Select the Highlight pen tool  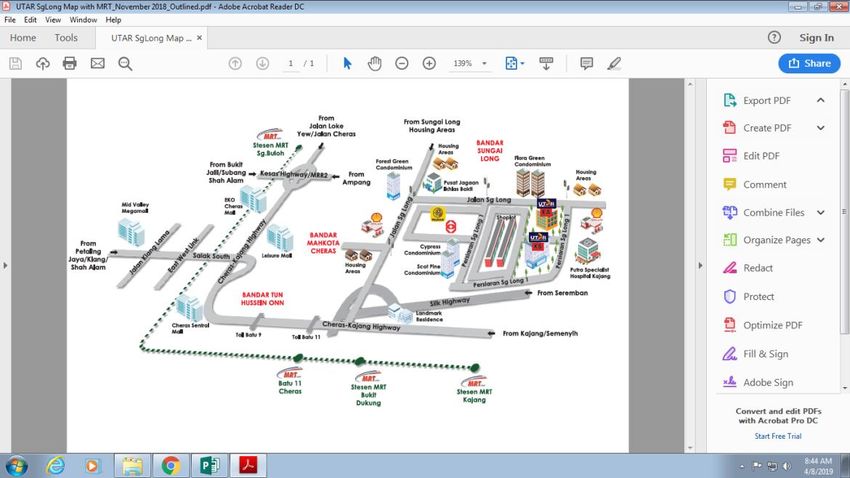tap(614, 63)
